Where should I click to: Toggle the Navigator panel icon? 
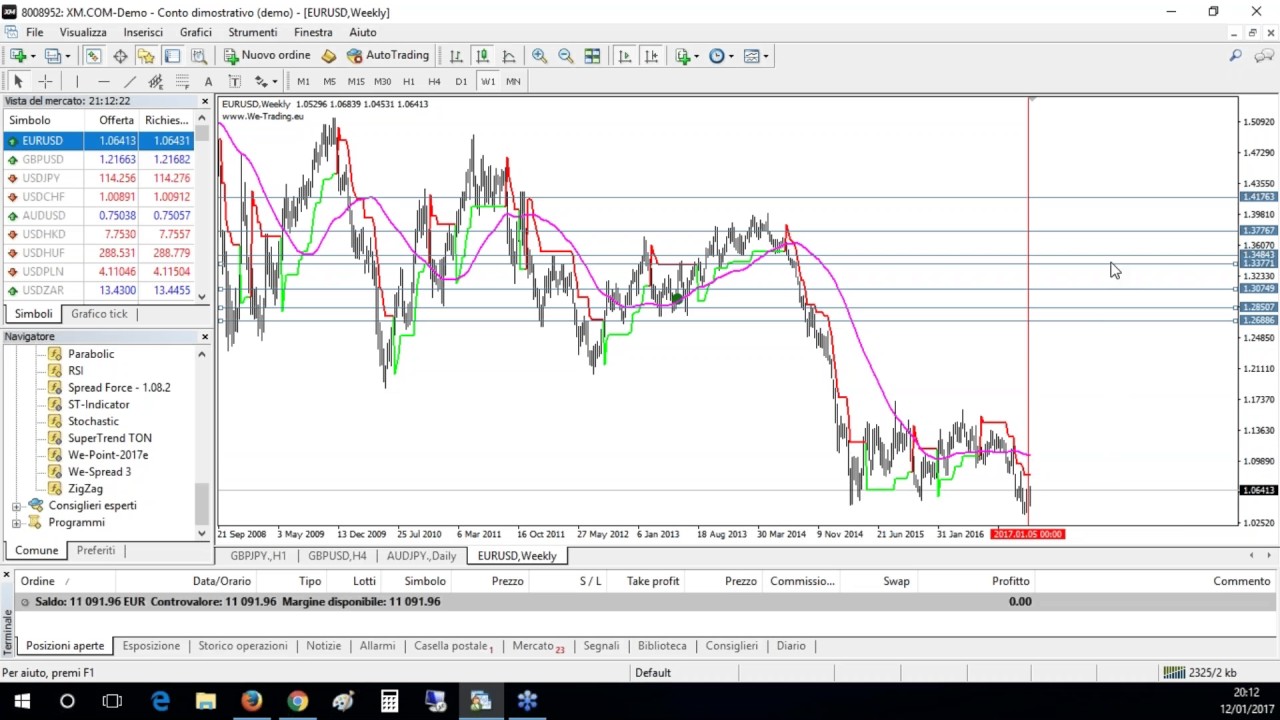click(146, 56)
